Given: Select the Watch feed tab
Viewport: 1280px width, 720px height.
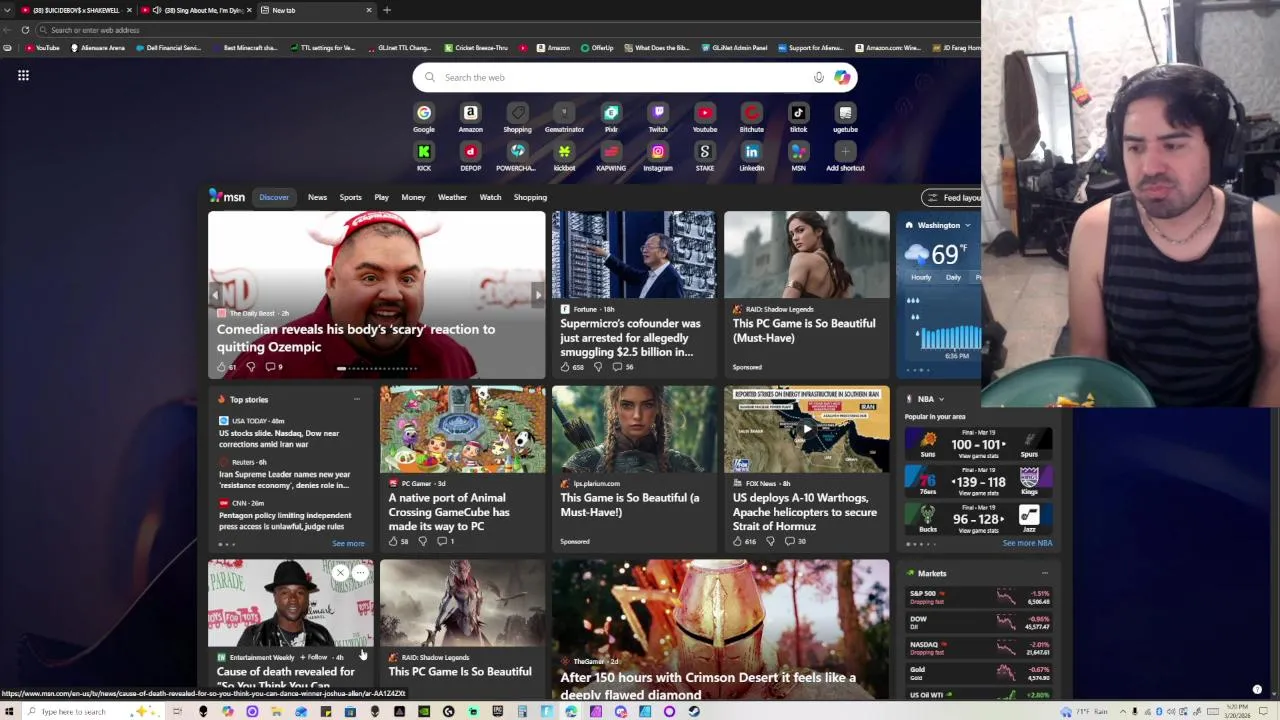Looking at the screenshot, I should pyautogui.click(x=490, y=197).
